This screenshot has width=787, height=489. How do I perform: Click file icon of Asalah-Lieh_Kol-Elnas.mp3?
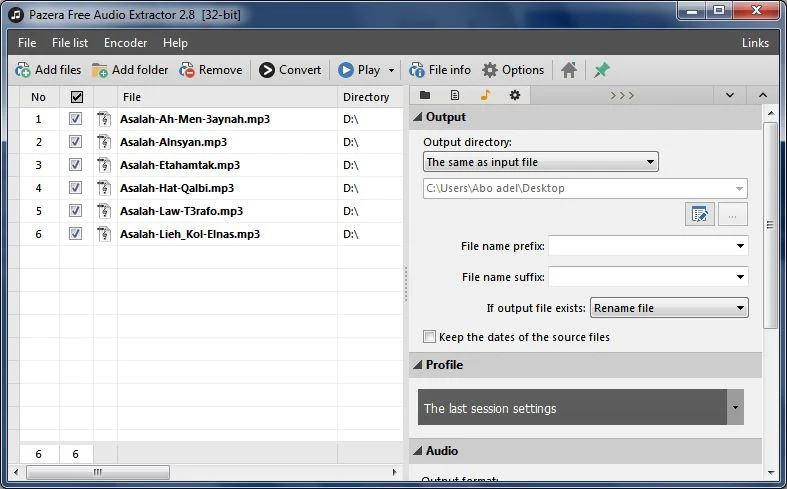104,234
